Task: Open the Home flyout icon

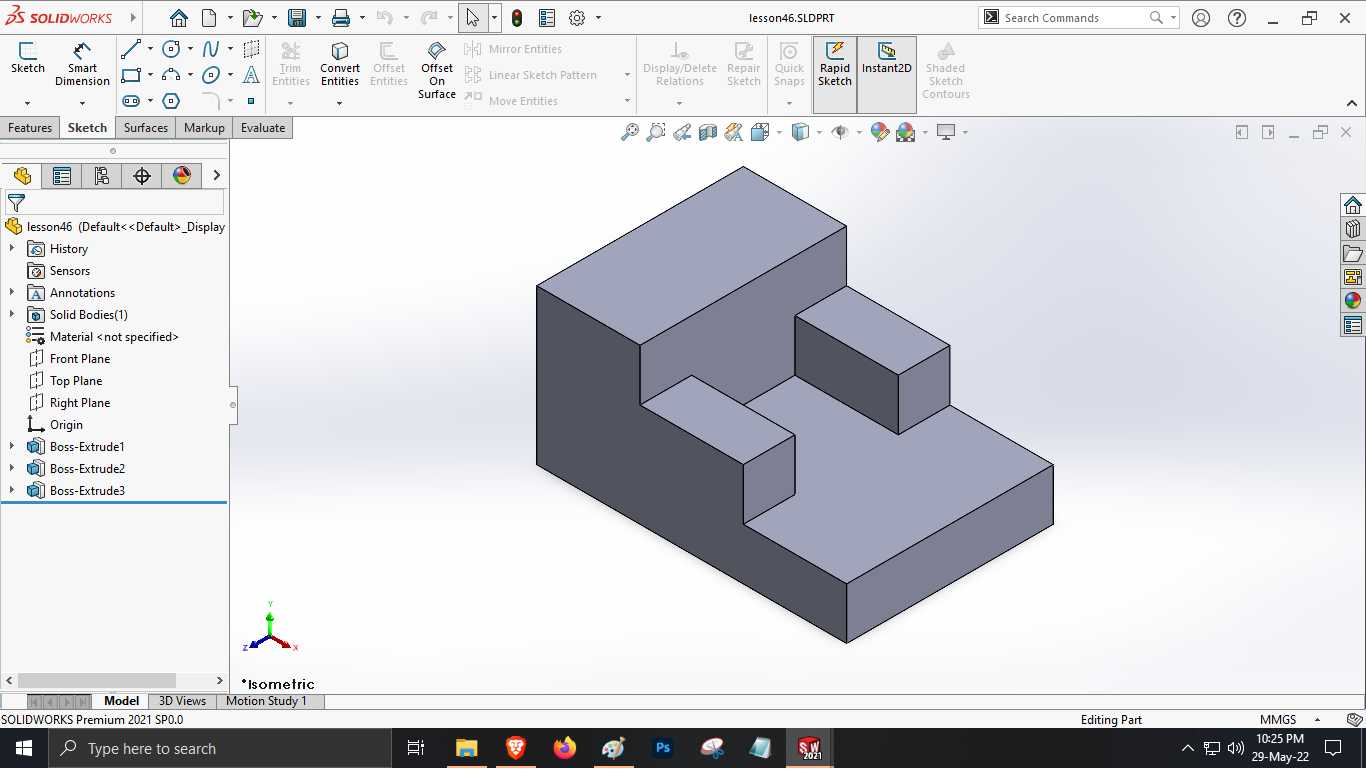Action: pos(179,18)
